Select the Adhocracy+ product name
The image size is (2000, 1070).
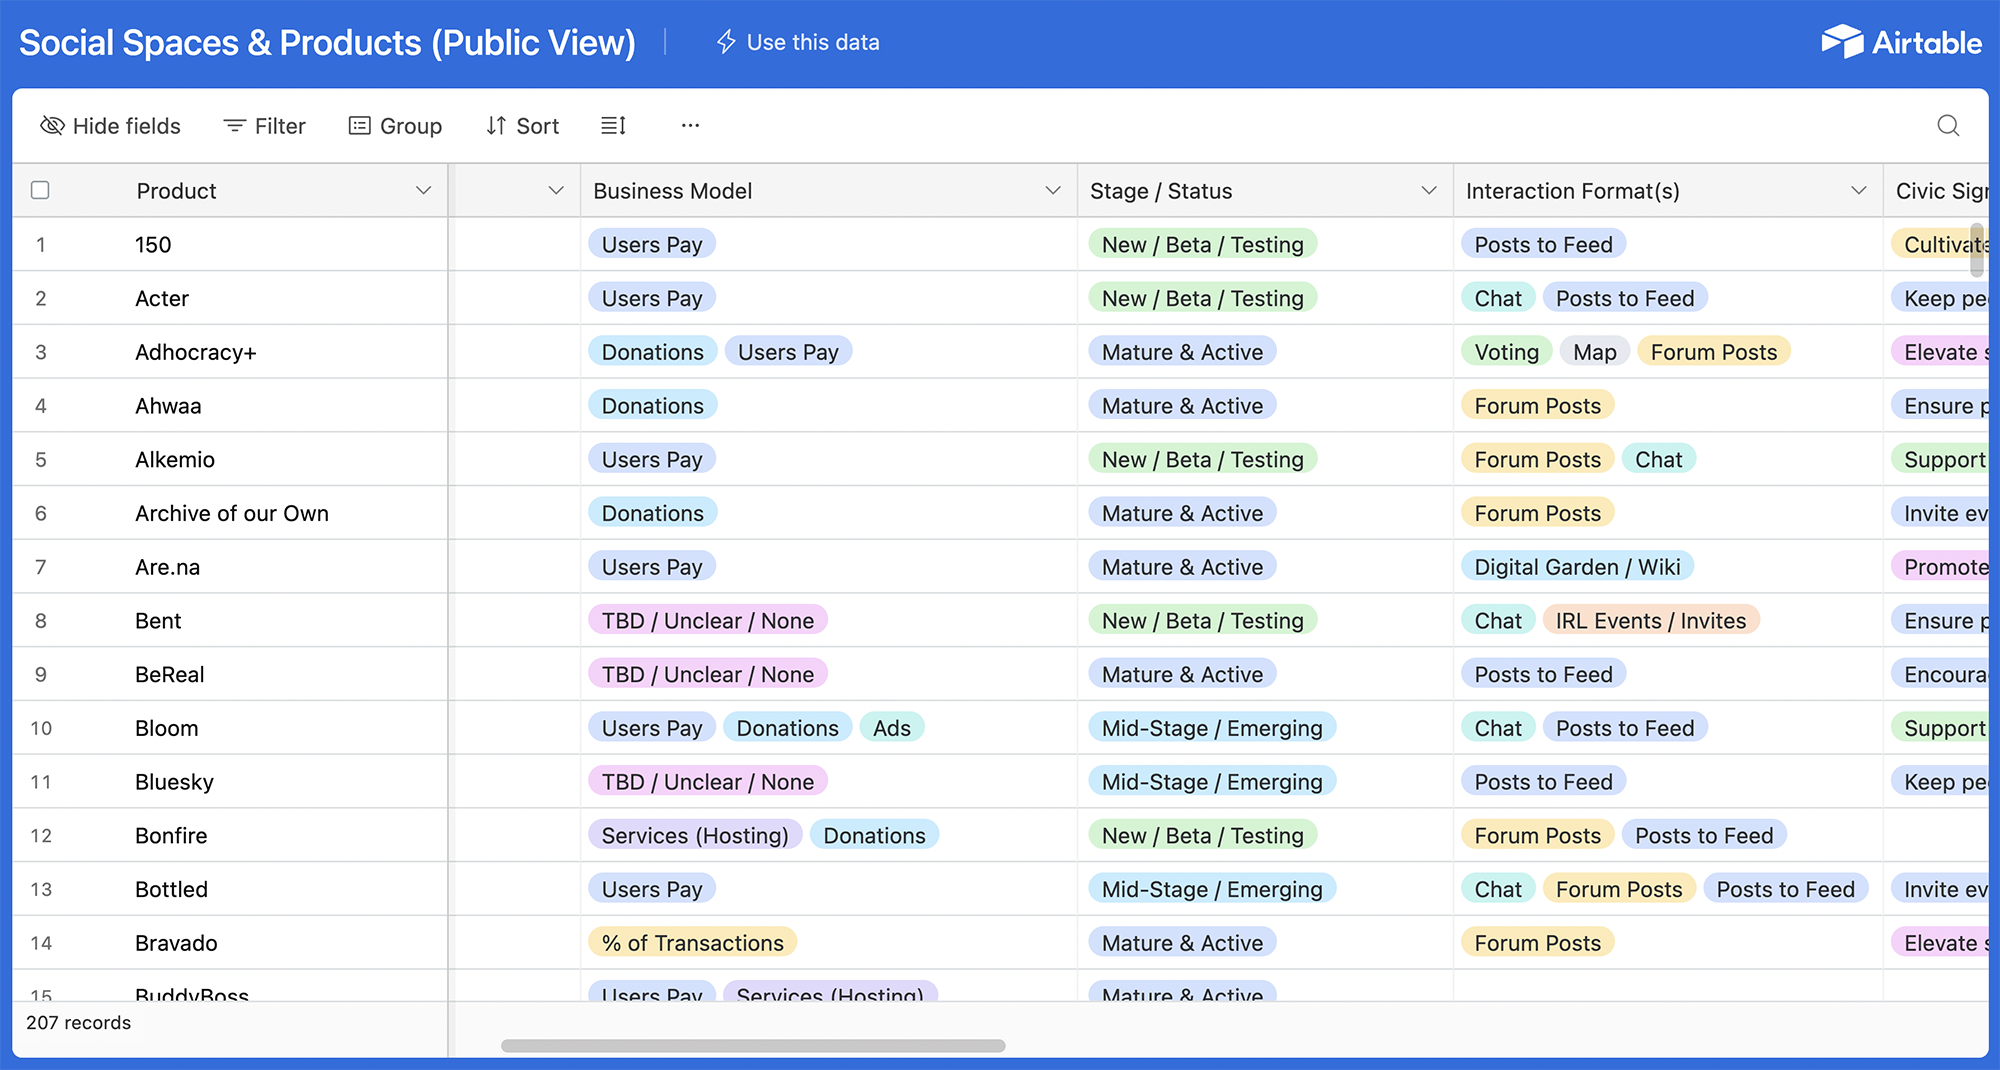click(x=195, y=351)
